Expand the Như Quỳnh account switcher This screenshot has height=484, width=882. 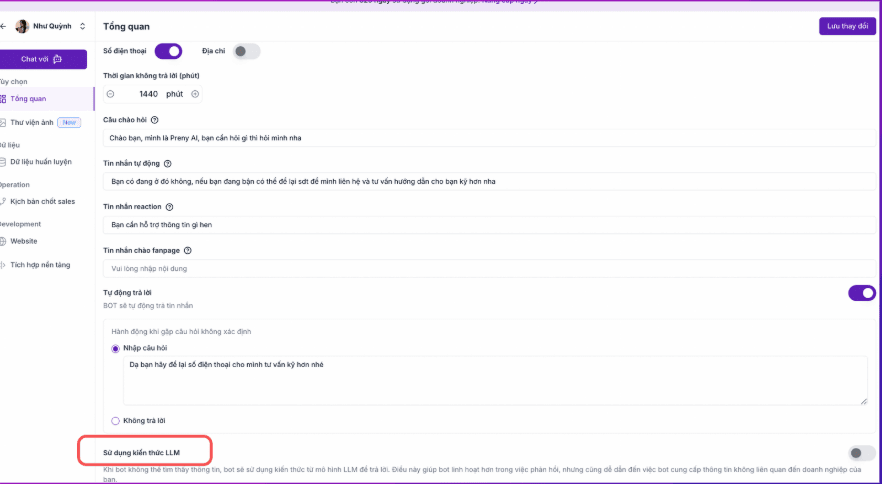point(82,26)
